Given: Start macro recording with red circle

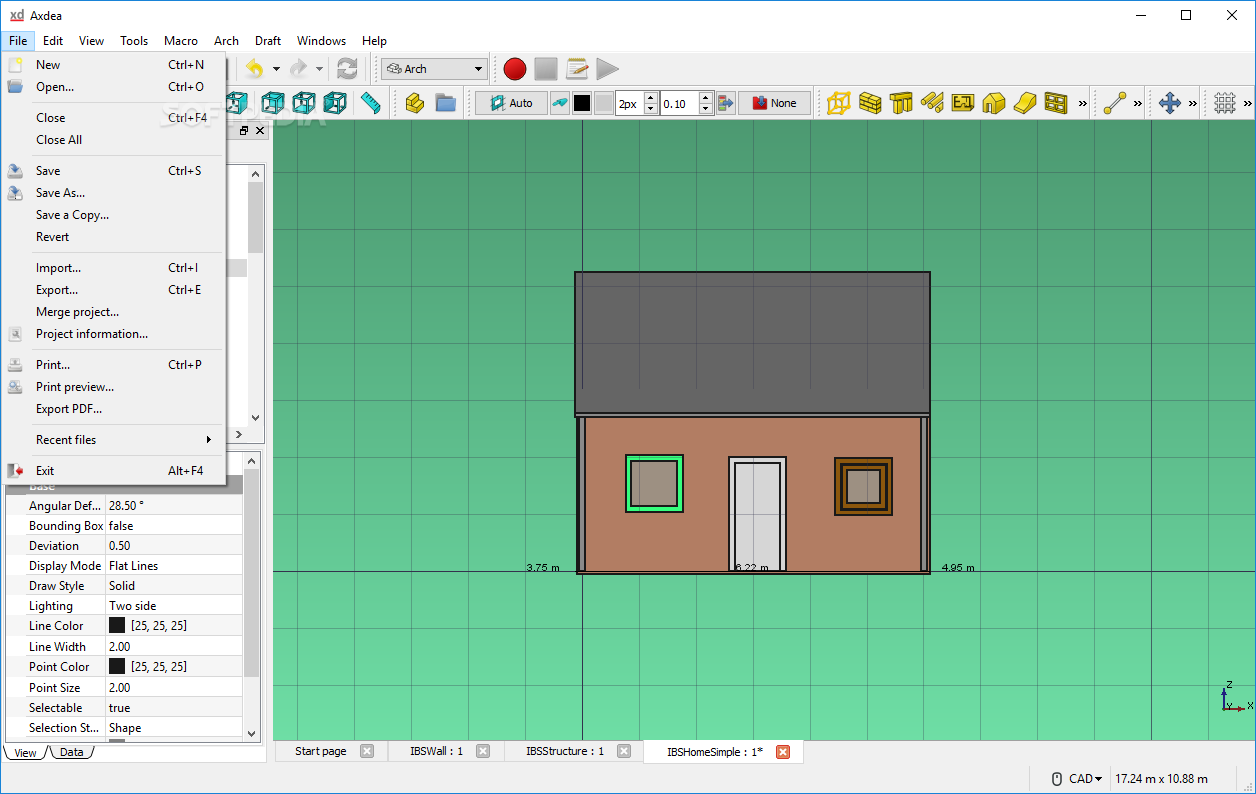Looking at the screenshot, I should [x=515, y=69].
